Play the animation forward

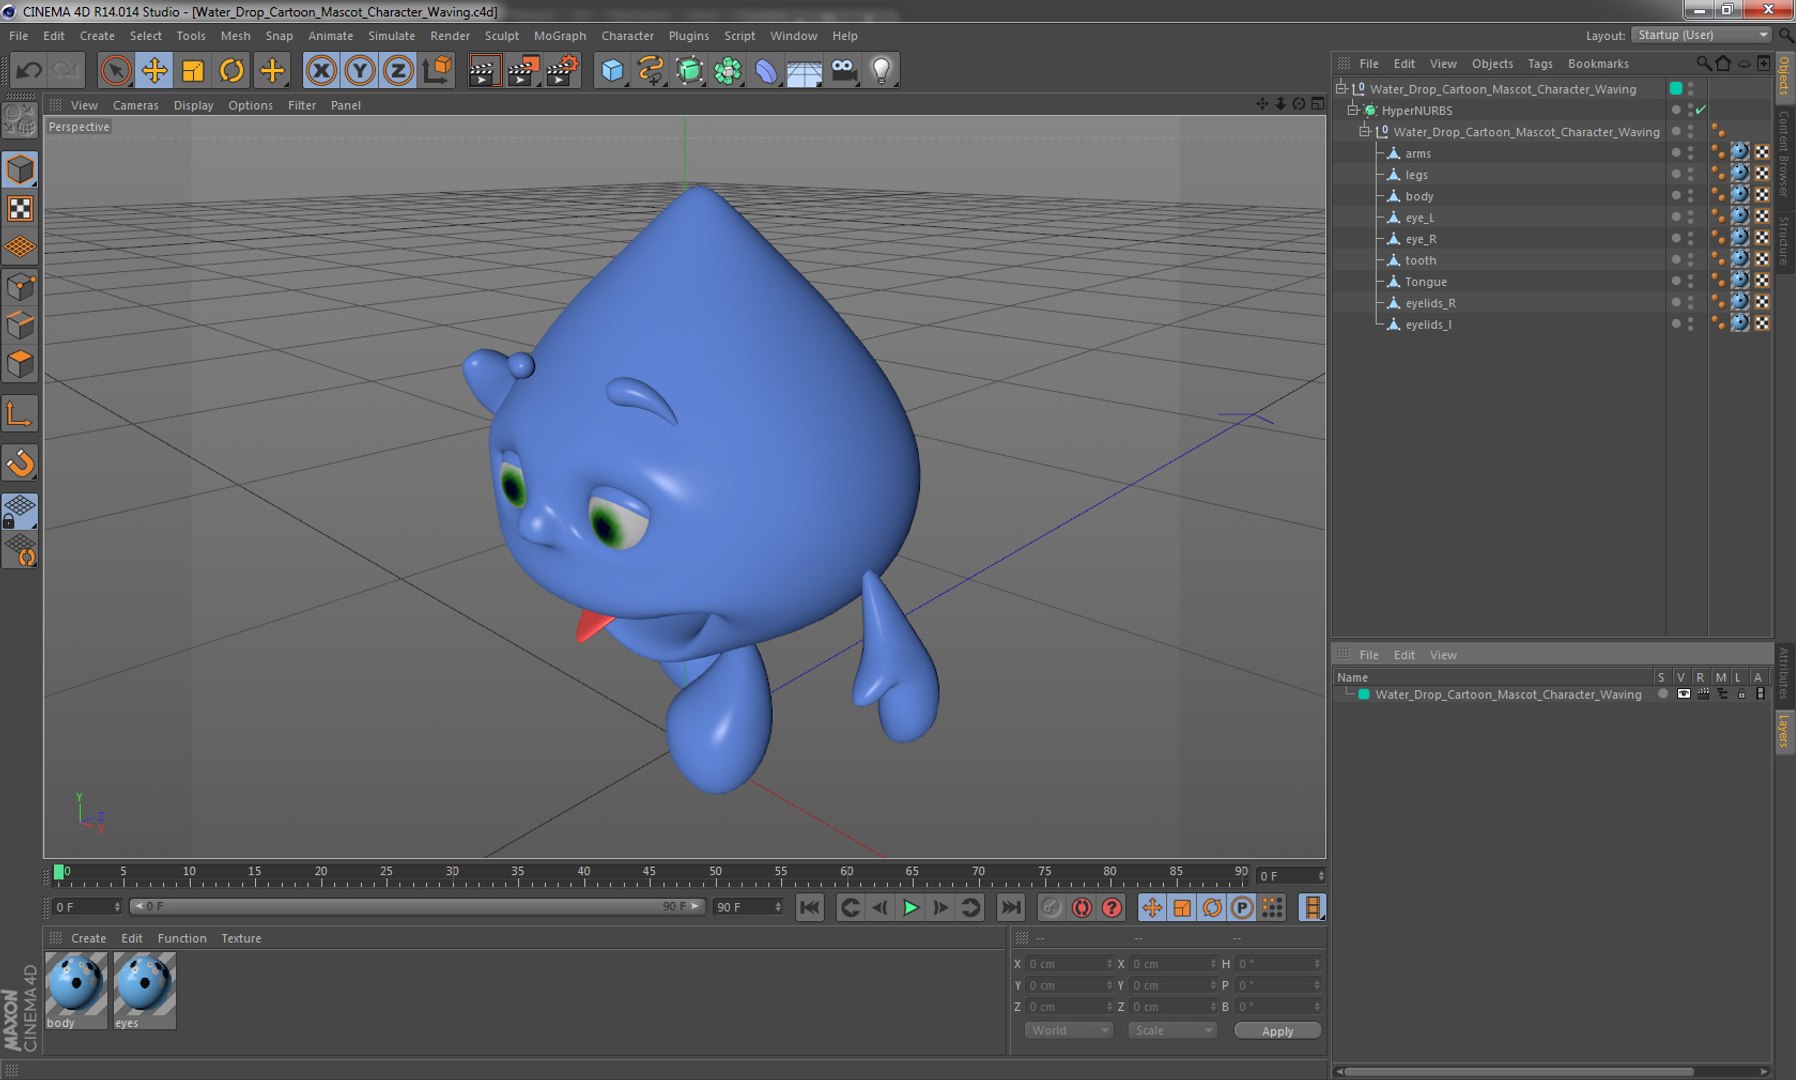tap(910, 907)
